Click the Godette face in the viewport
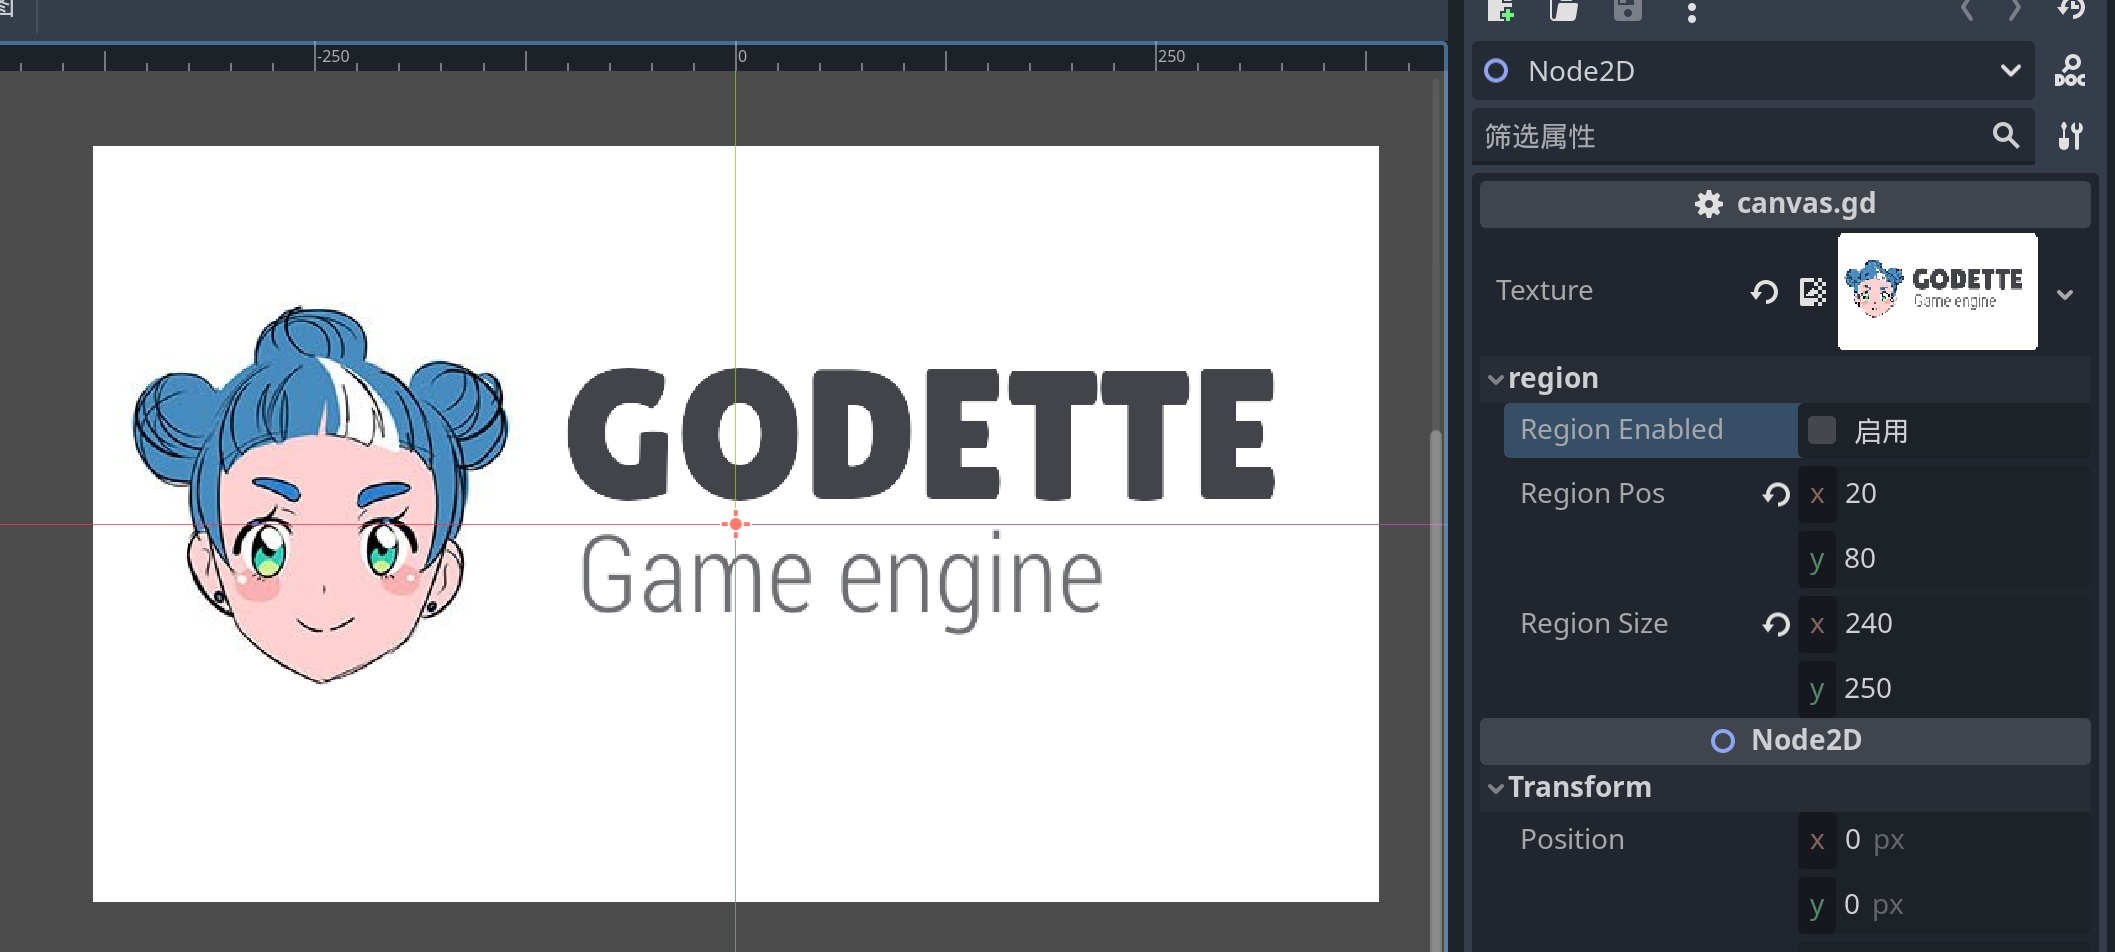2115x952 pixels. pyautogui.click(x=322, y=495)
